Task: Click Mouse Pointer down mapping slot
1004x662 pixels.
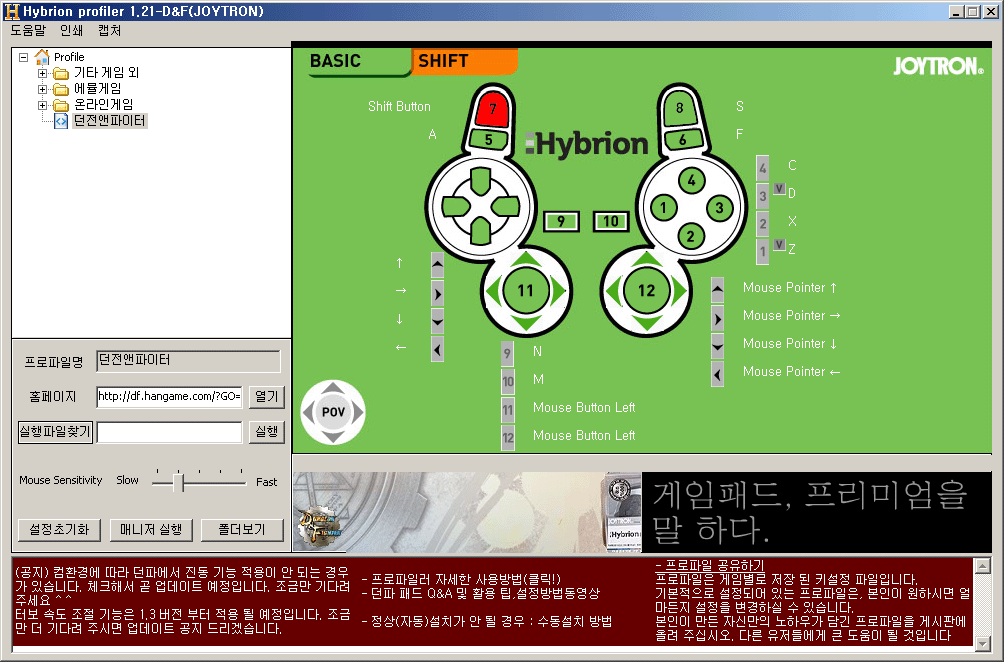Action: [717, 346]
